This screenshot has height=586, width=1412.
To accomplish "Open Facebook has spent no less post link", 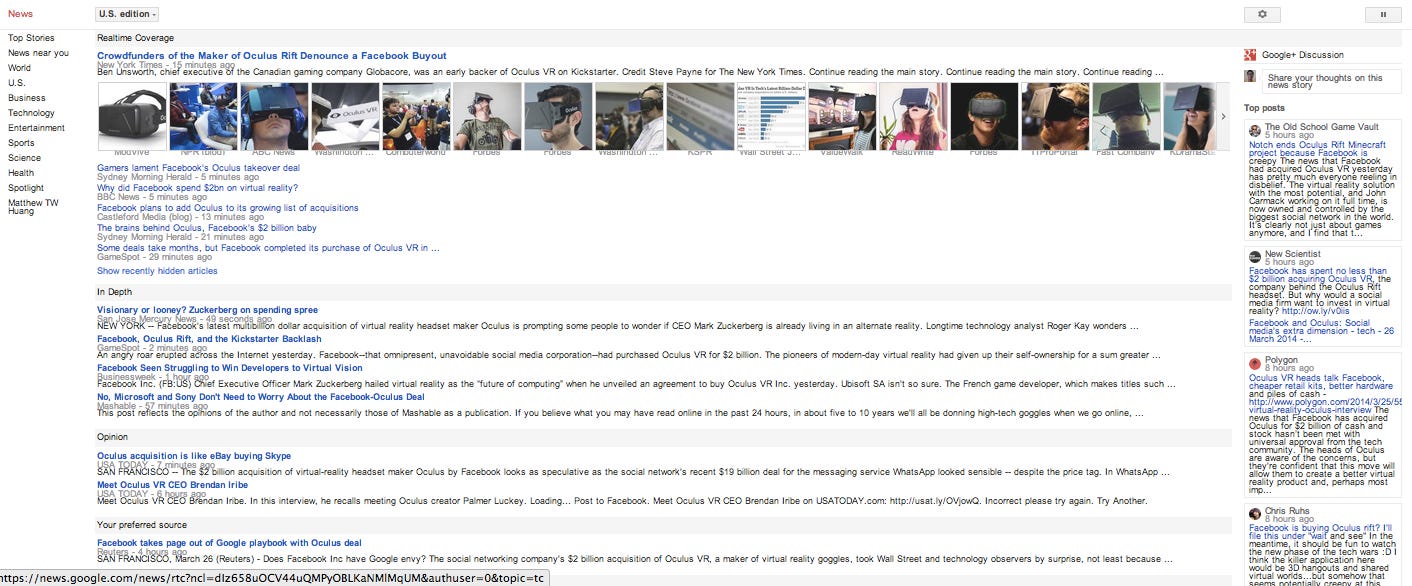I will (x=1318, y=275).
